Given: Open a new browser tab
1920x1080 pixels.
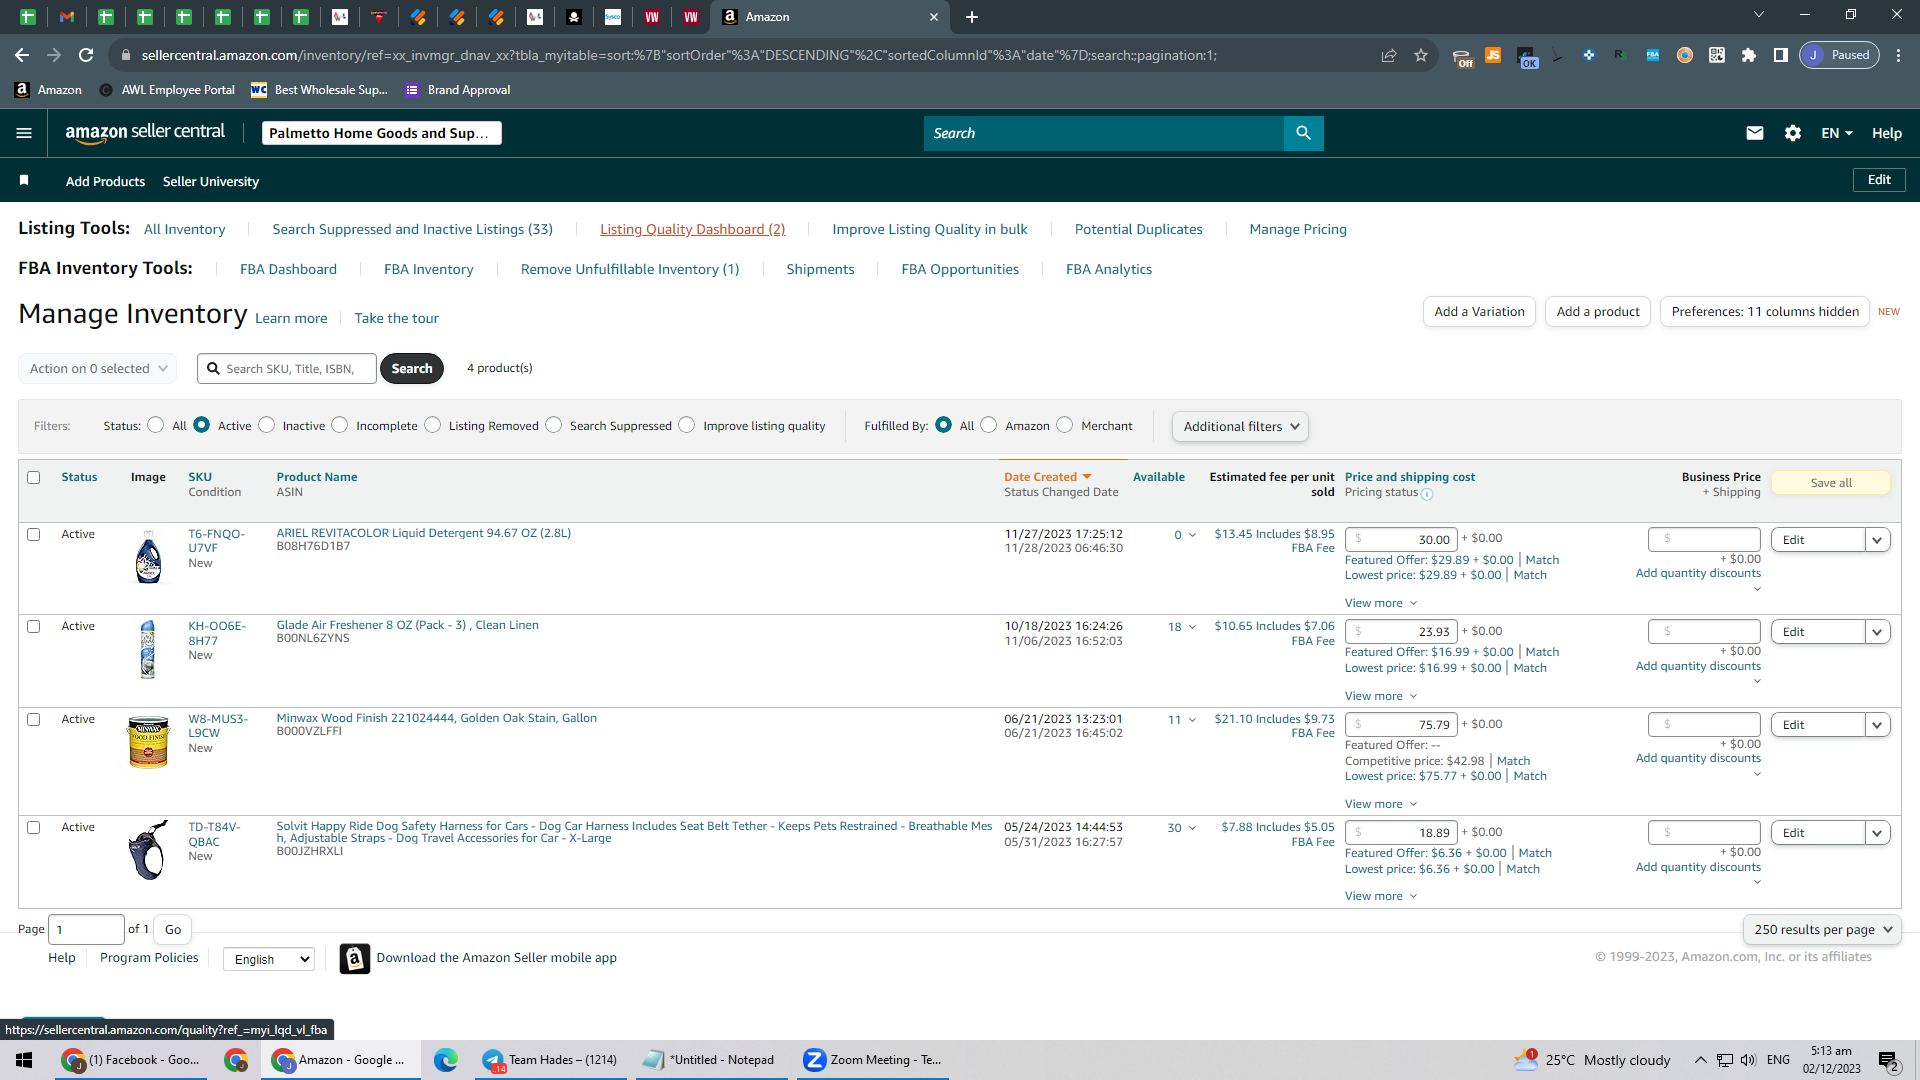Looking at the screenshot, I should 972,17.
